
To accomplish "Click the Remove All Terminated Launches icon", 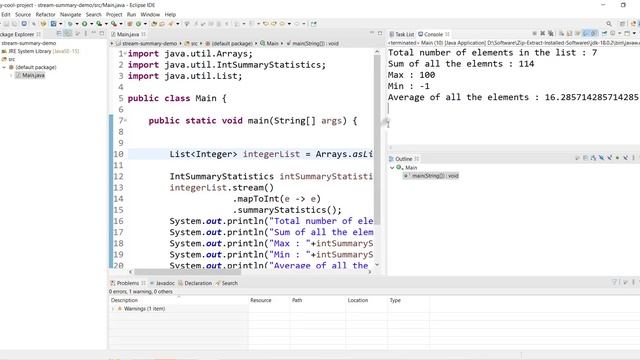I will pyautogui.click(x=551, y=33).
